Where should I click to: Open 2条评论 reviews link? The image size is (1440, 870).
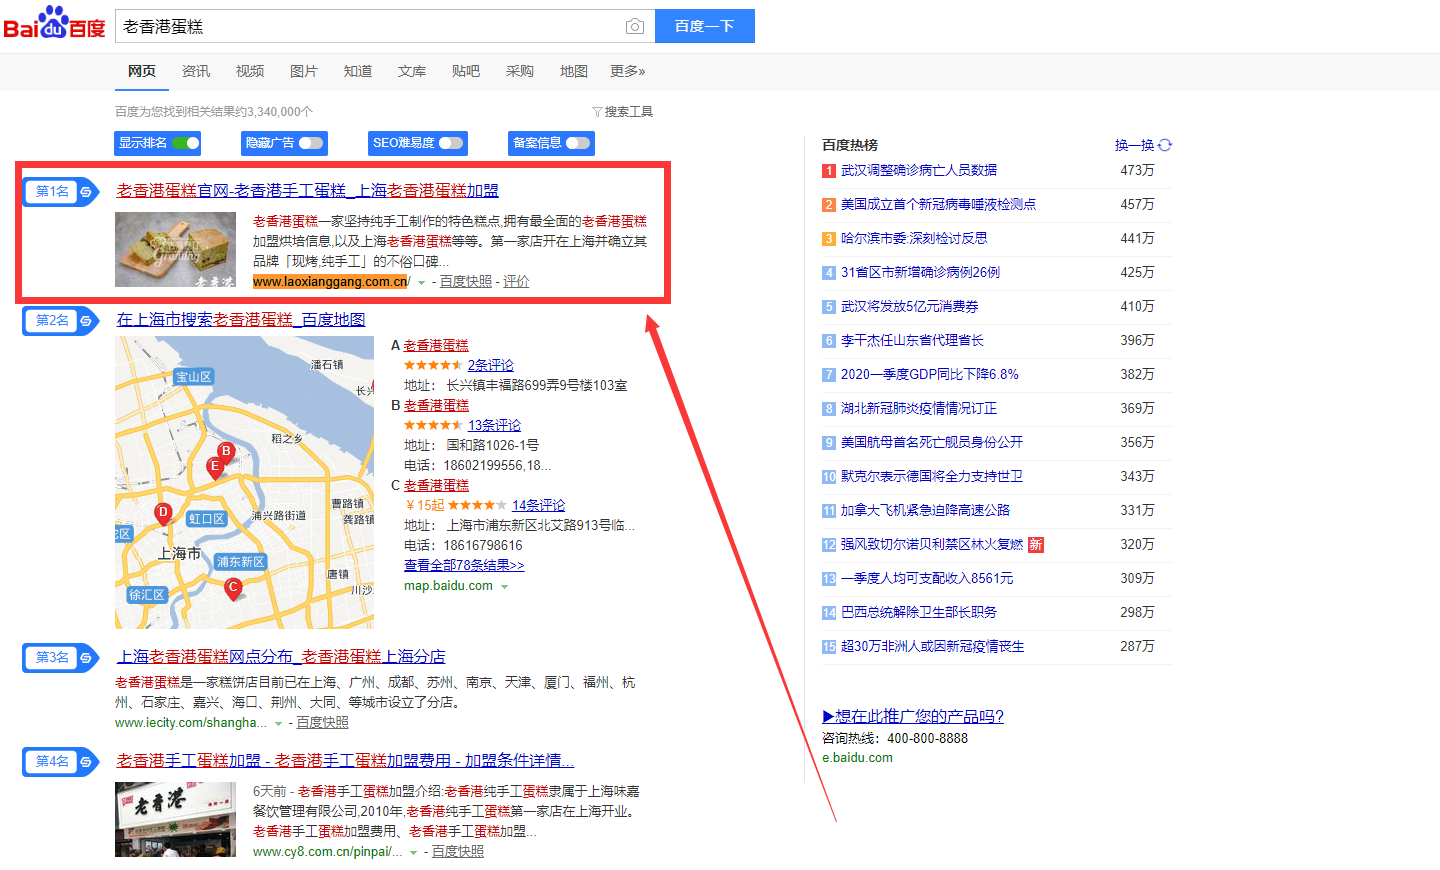(490, 365)
